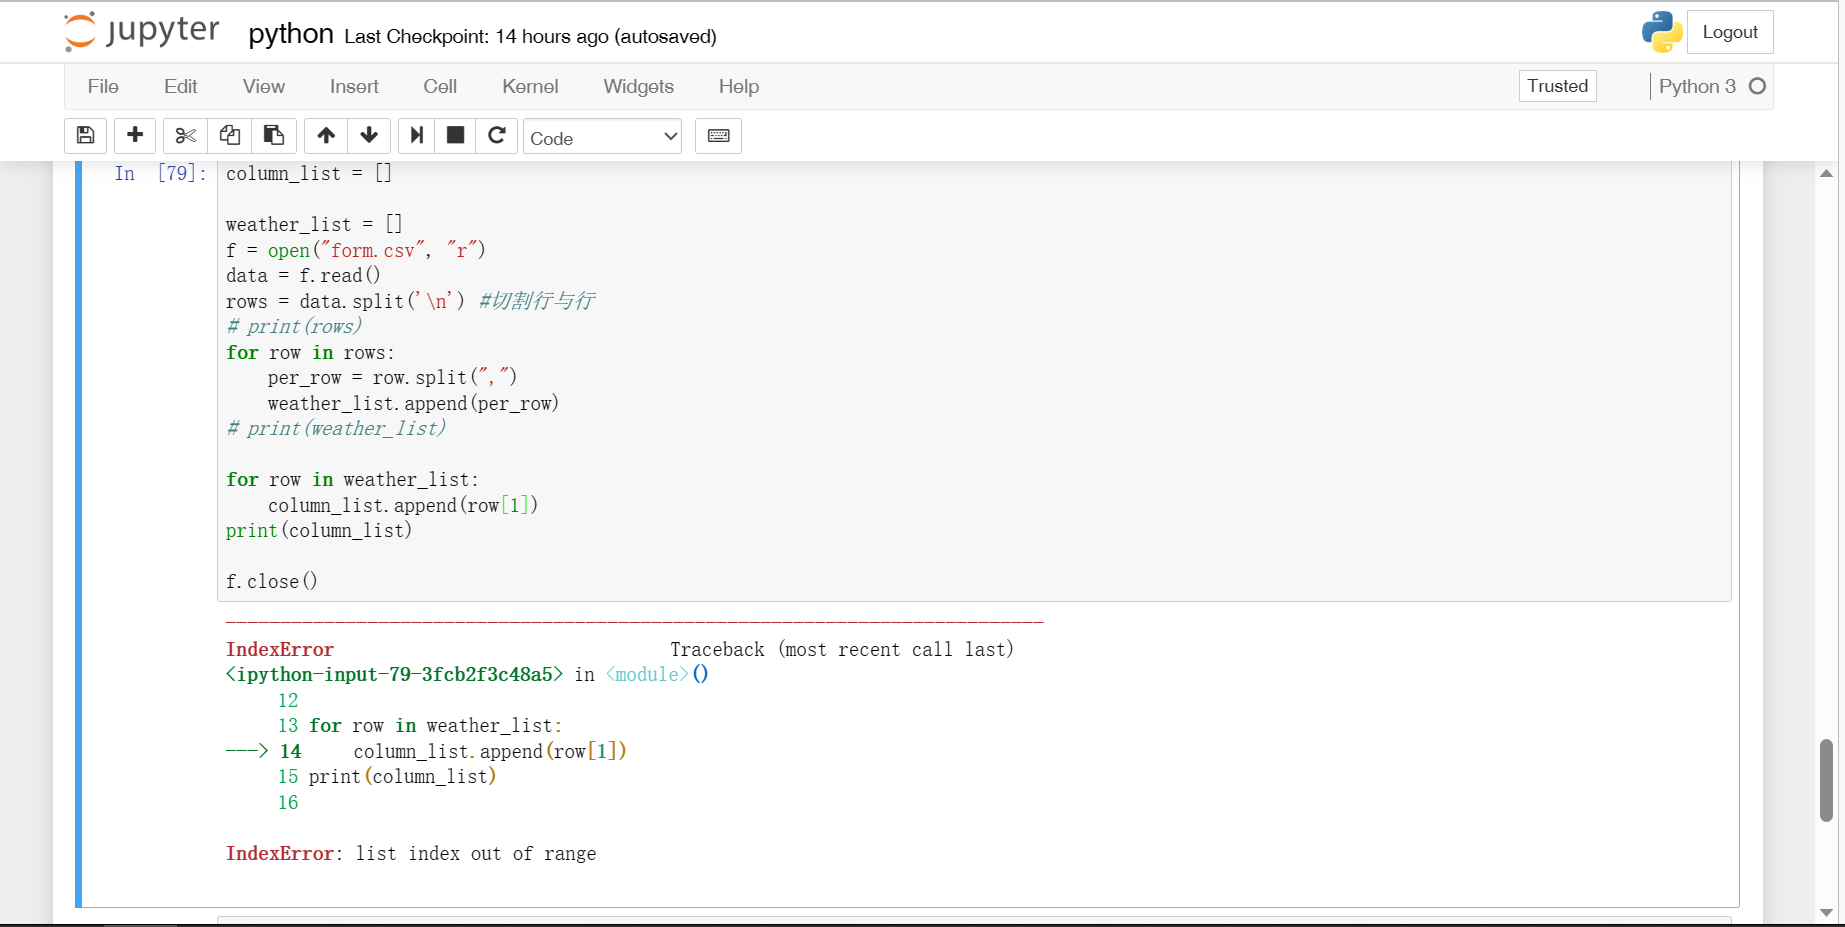
Task: Open the File menu
Action: point(103,87)
